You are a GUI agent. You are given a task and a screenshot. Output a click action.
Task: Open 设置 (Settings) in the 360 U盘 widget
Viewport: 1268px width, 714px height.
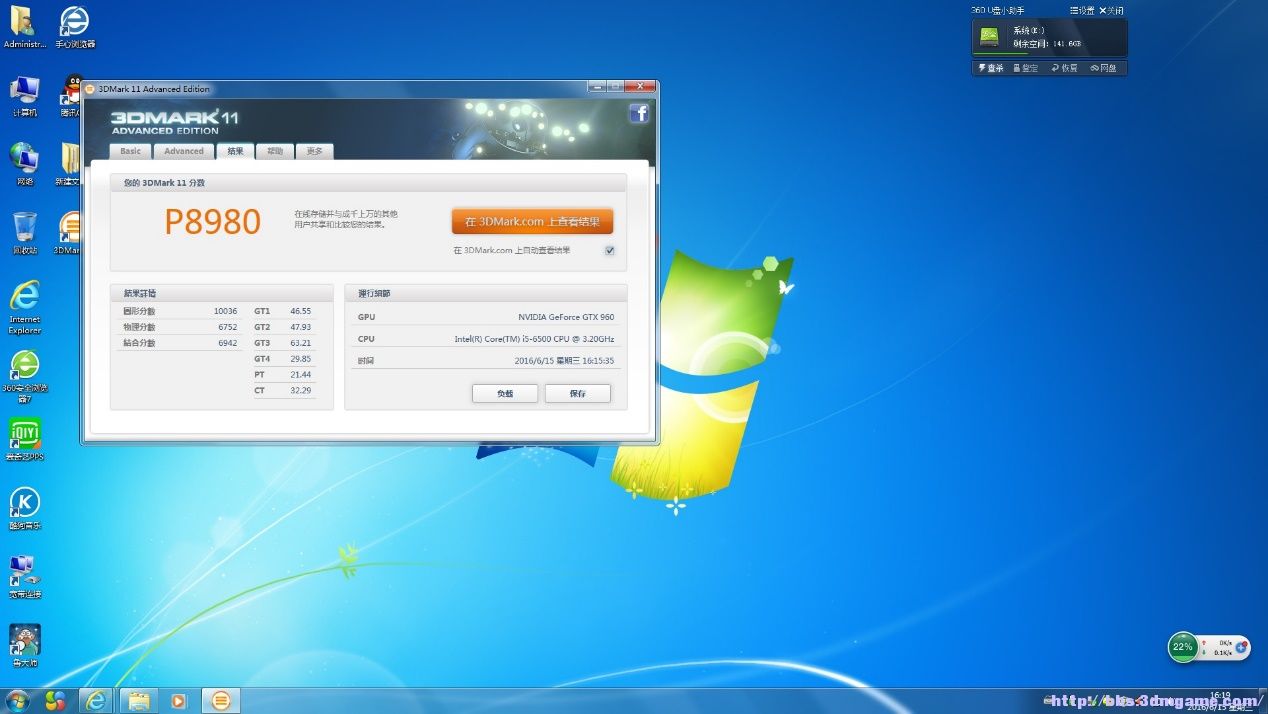pyautogui.click(x=1081, y=10)
